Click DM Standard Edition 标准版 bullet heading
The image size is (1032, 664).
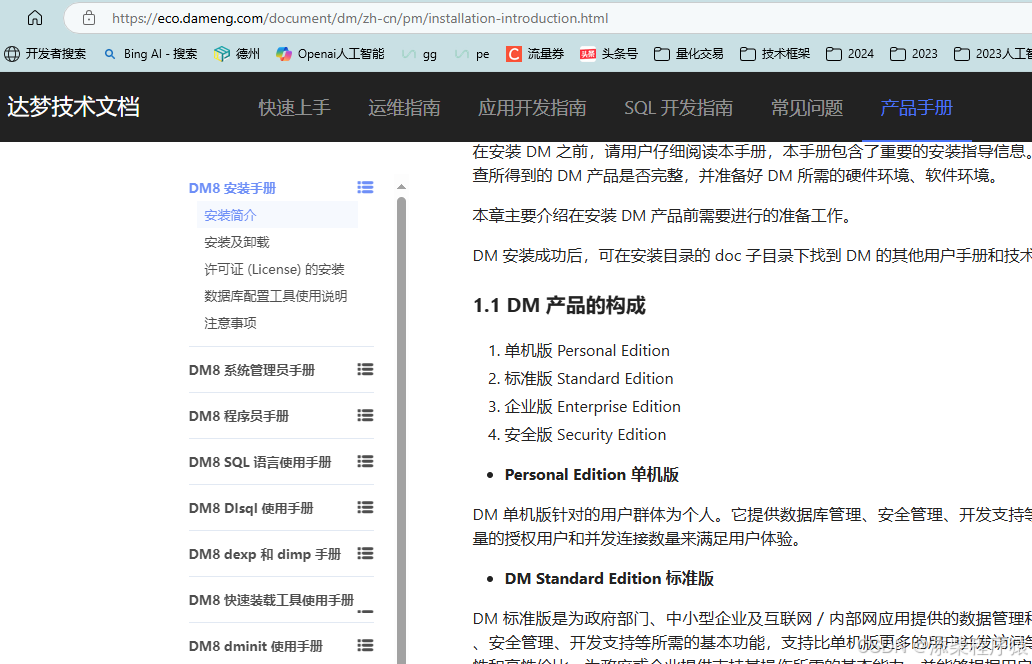[609, 578]
